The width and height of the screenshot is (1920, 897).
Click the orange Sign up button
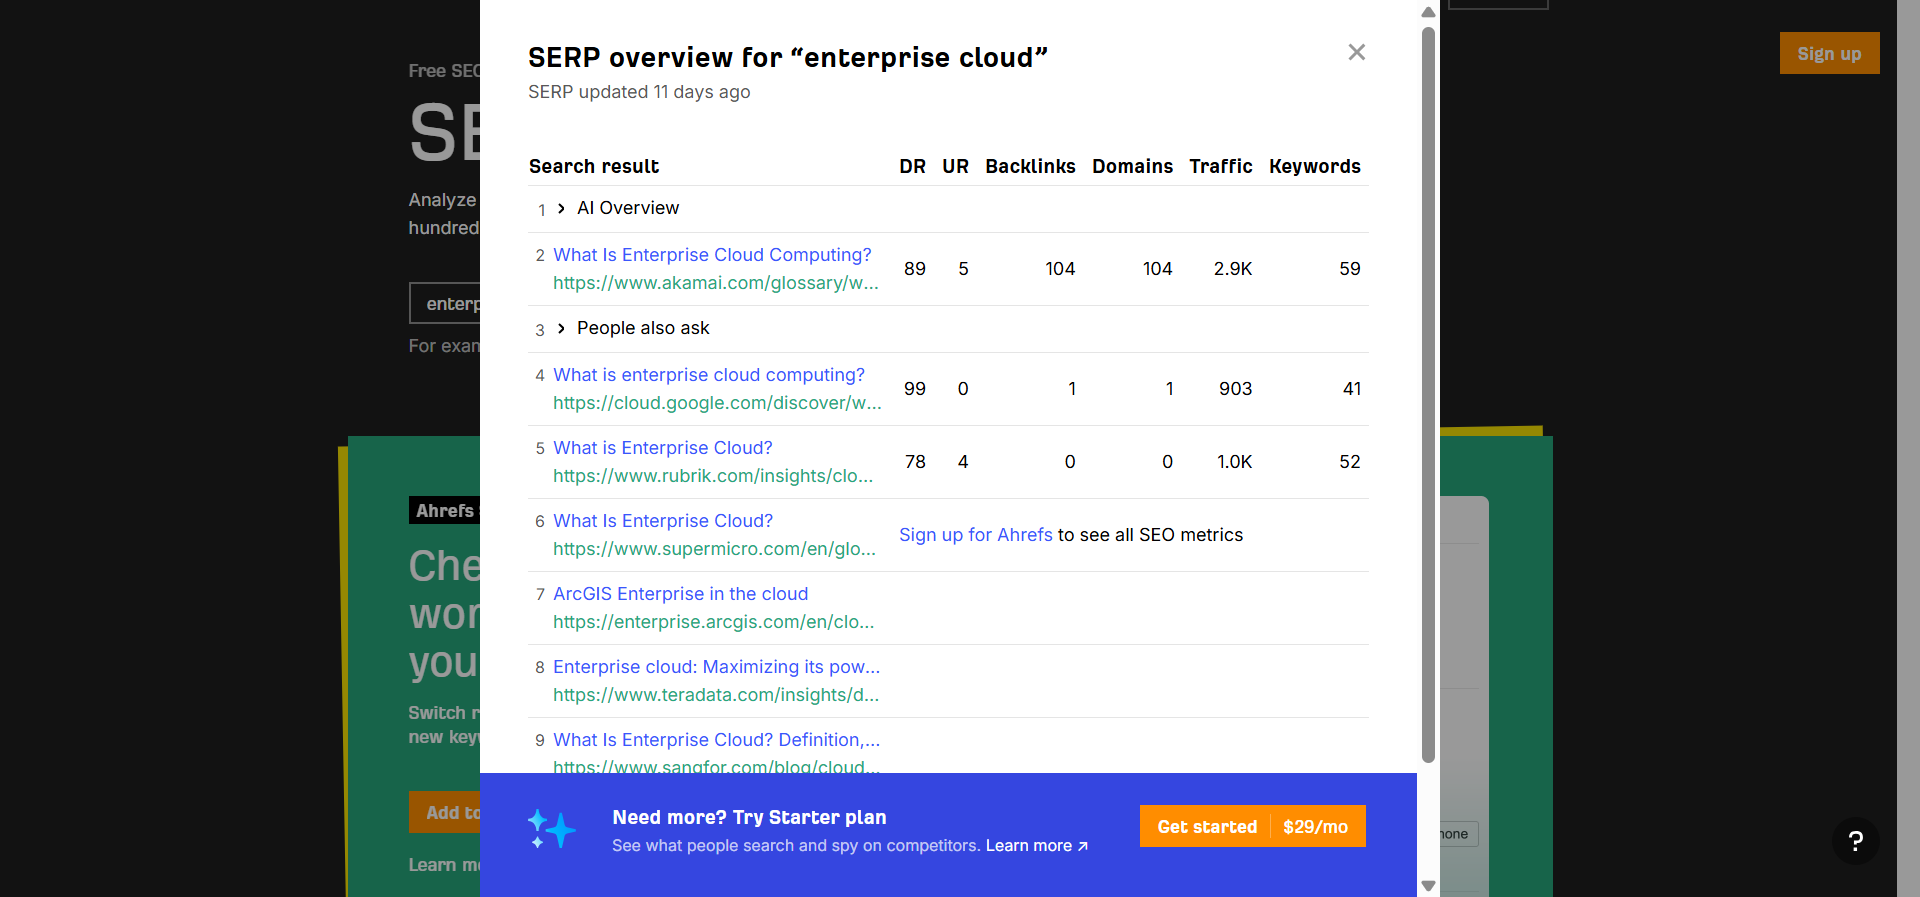[x=1829, y=53]
